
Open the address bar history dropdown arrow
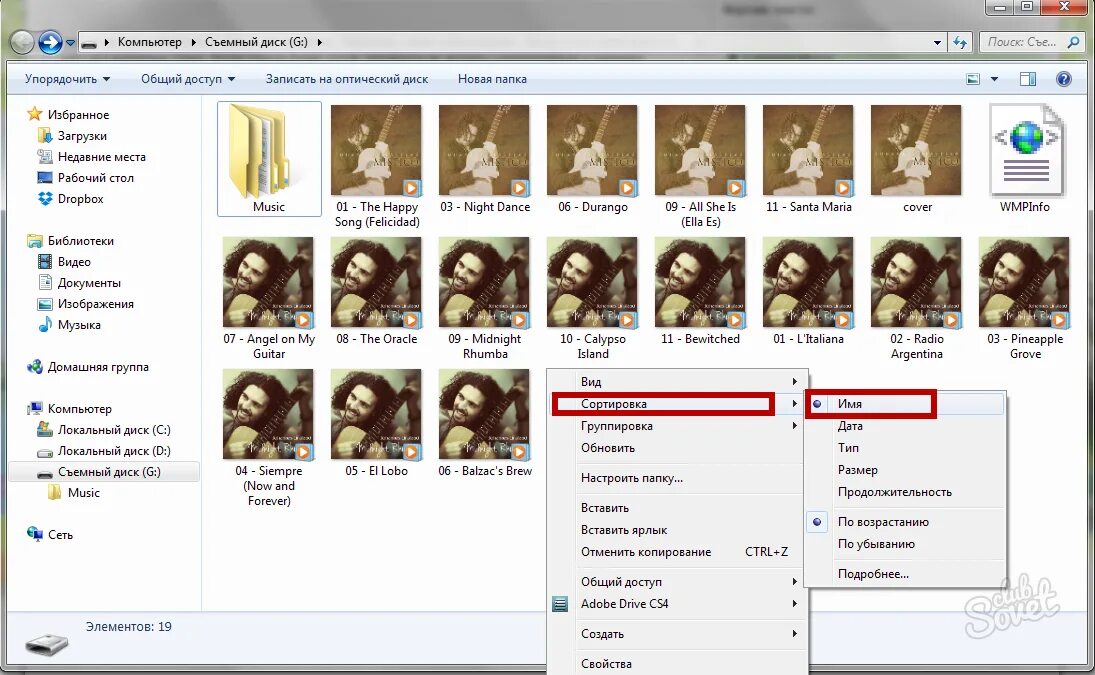(937, 43)
